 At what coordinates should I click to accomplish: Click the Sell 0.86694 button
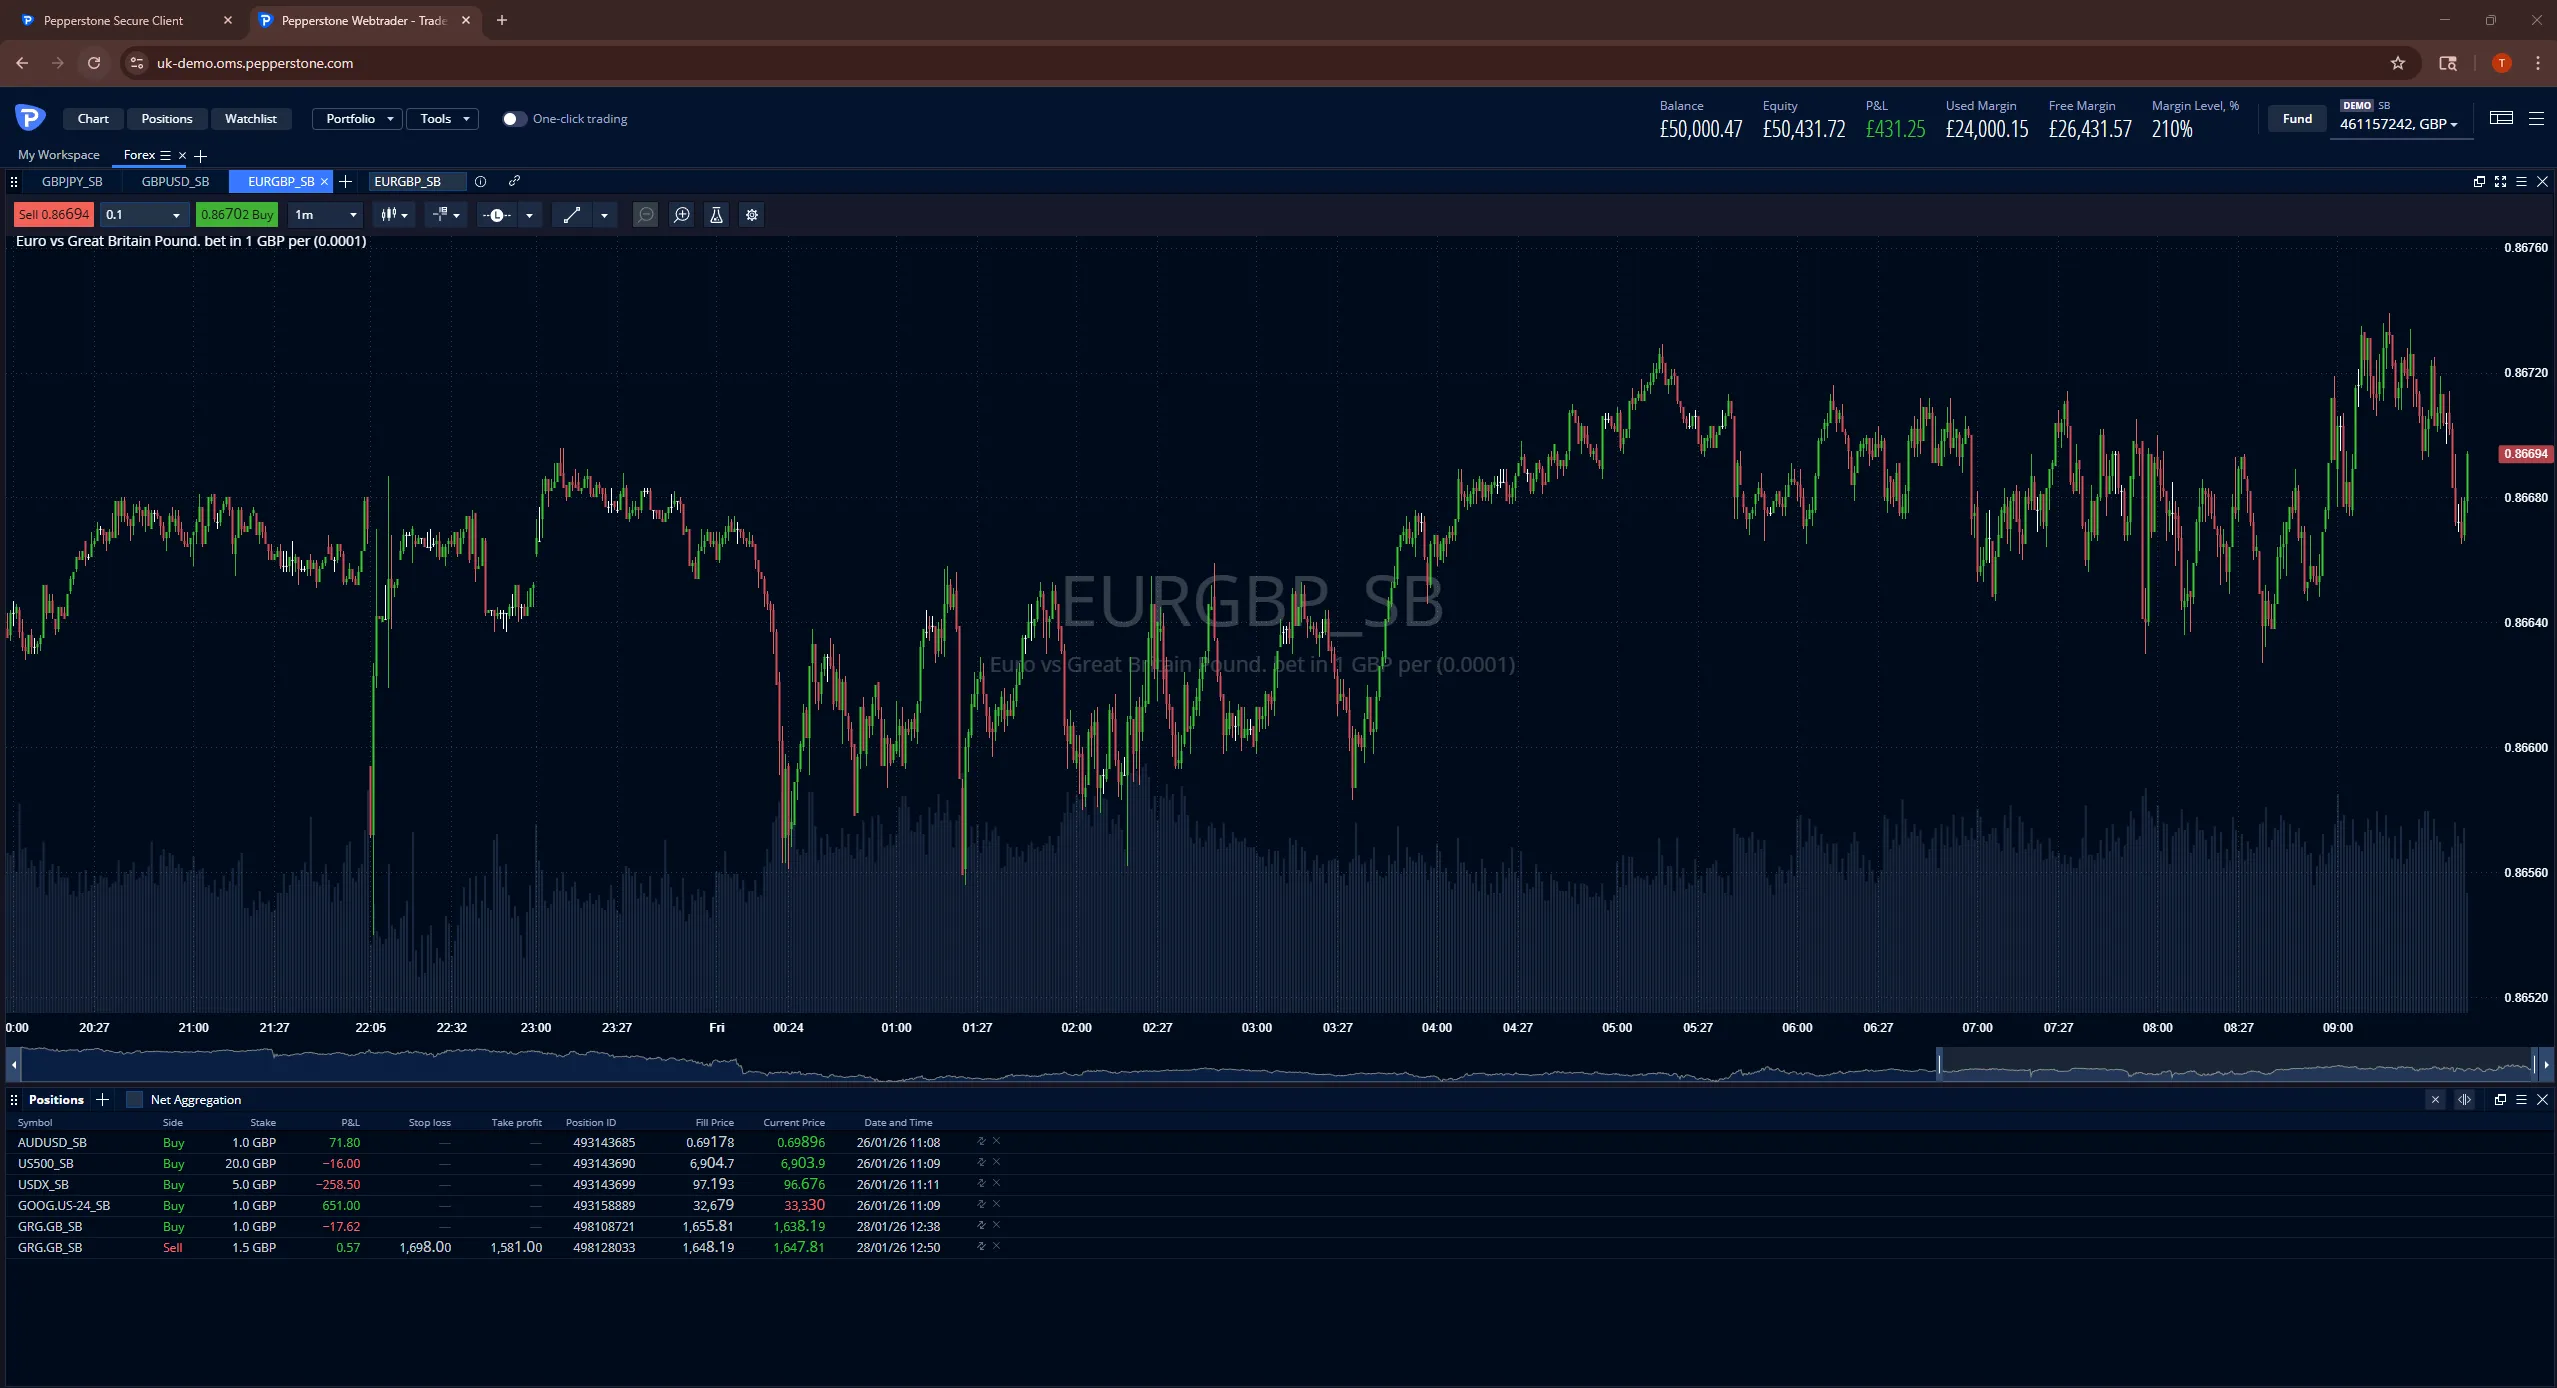[52, 214]
